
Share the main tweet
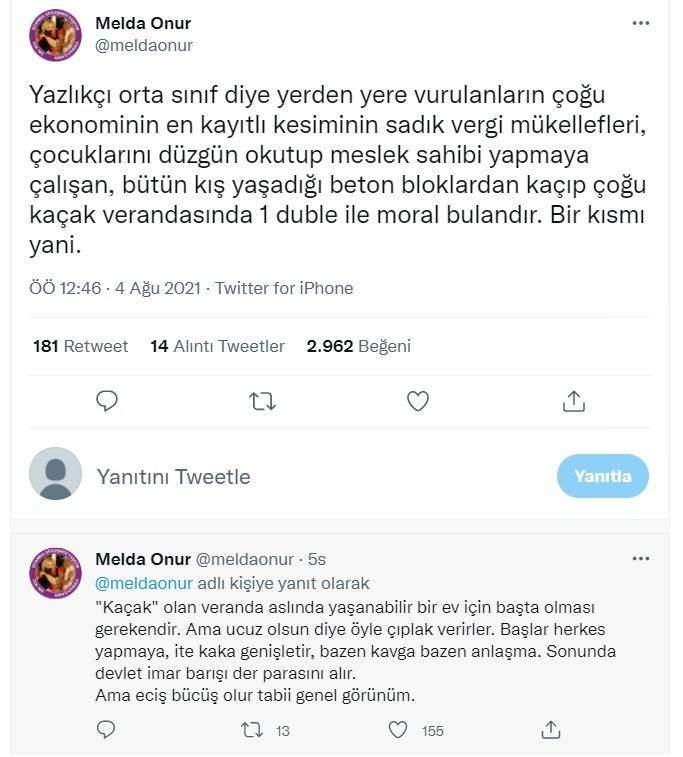[x=573, y=401]
